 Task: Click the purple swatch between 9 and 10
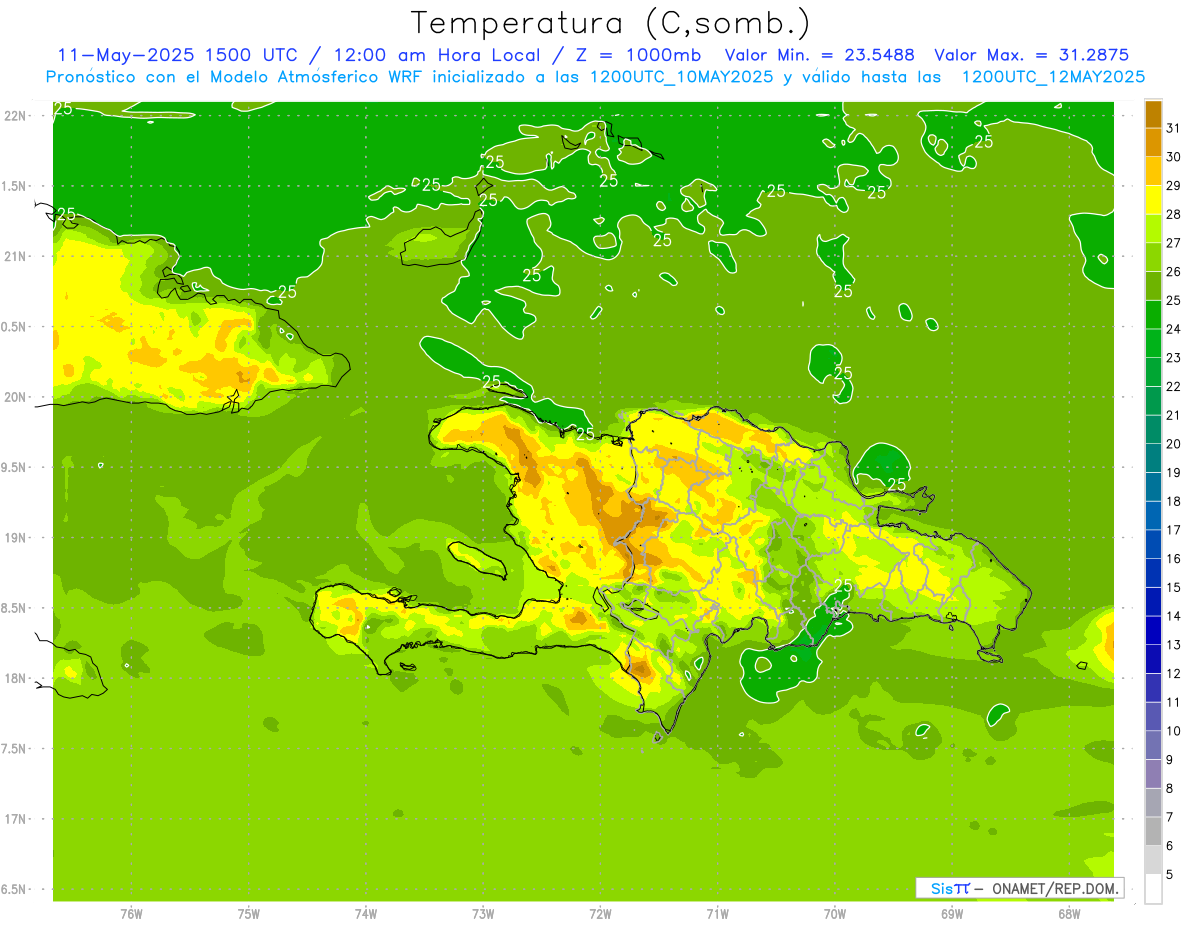[1153, 746]
